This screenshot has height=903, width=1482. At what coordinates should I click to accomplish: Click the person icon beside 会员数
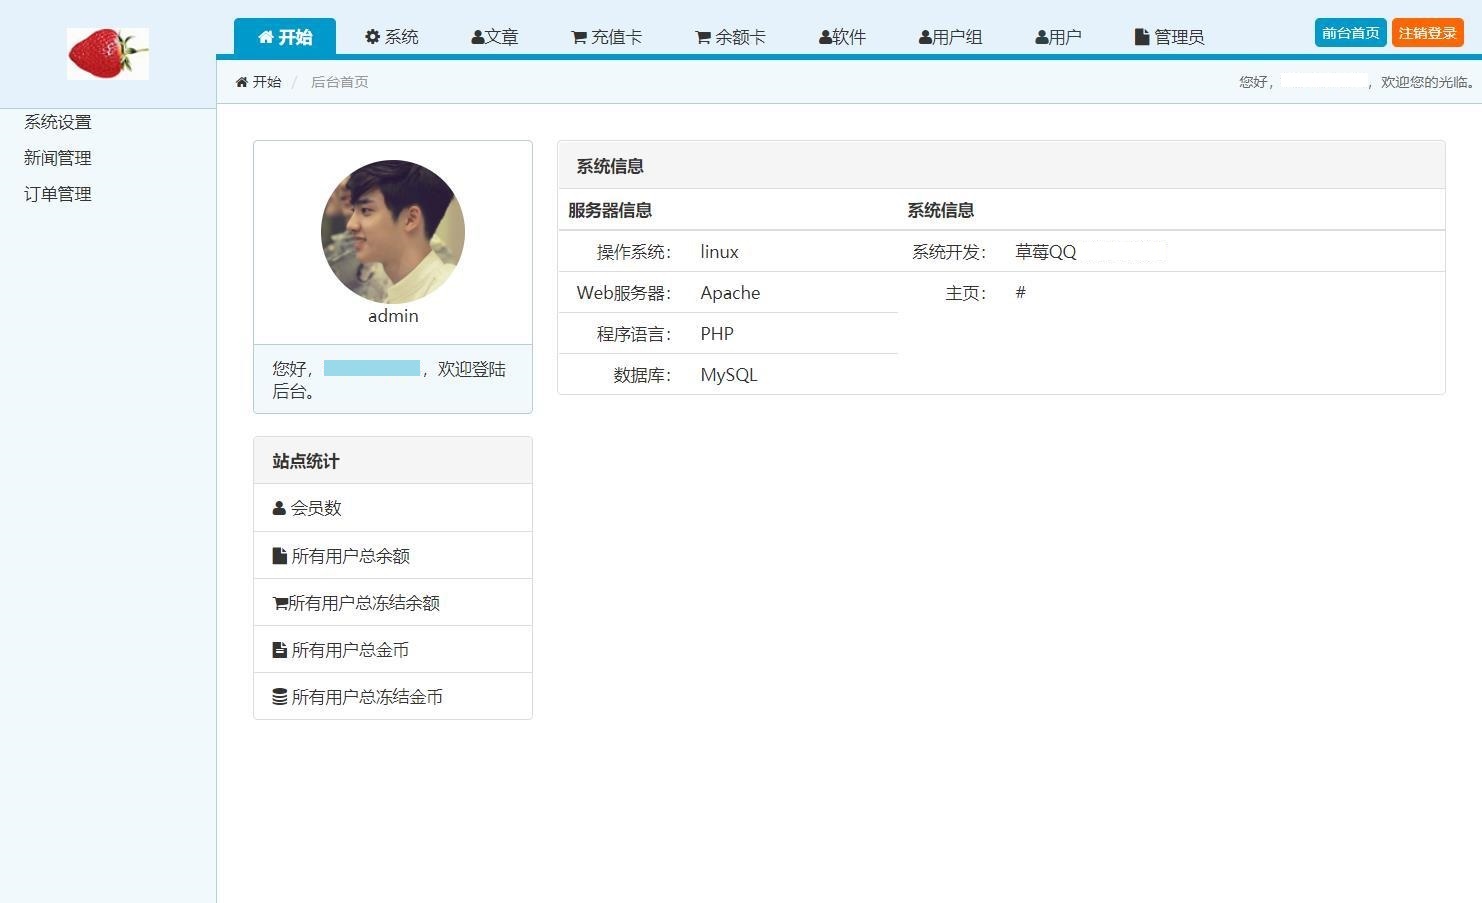(279, 508)
